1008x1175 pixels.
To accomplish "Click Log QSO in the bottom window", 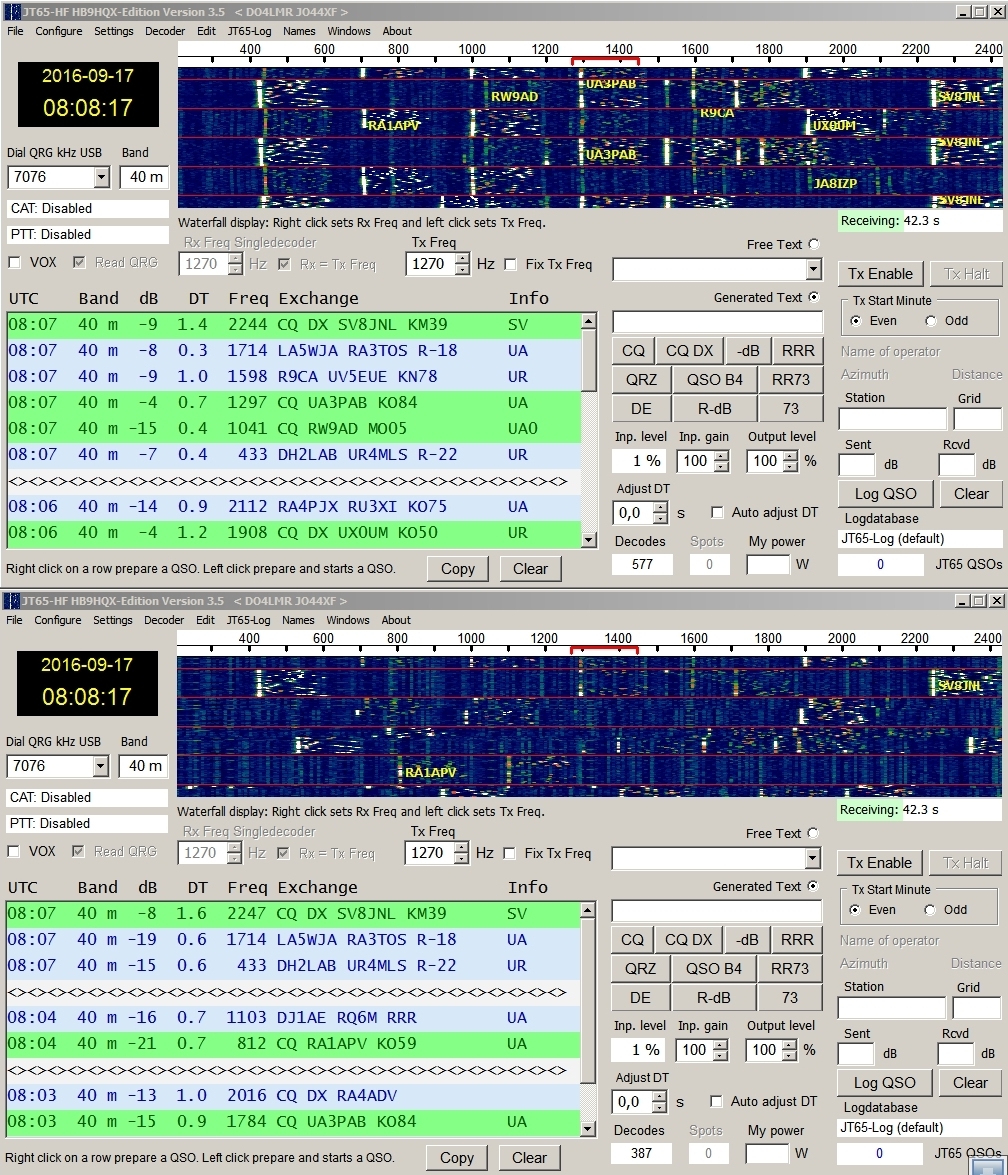I will coord(884,1082).
